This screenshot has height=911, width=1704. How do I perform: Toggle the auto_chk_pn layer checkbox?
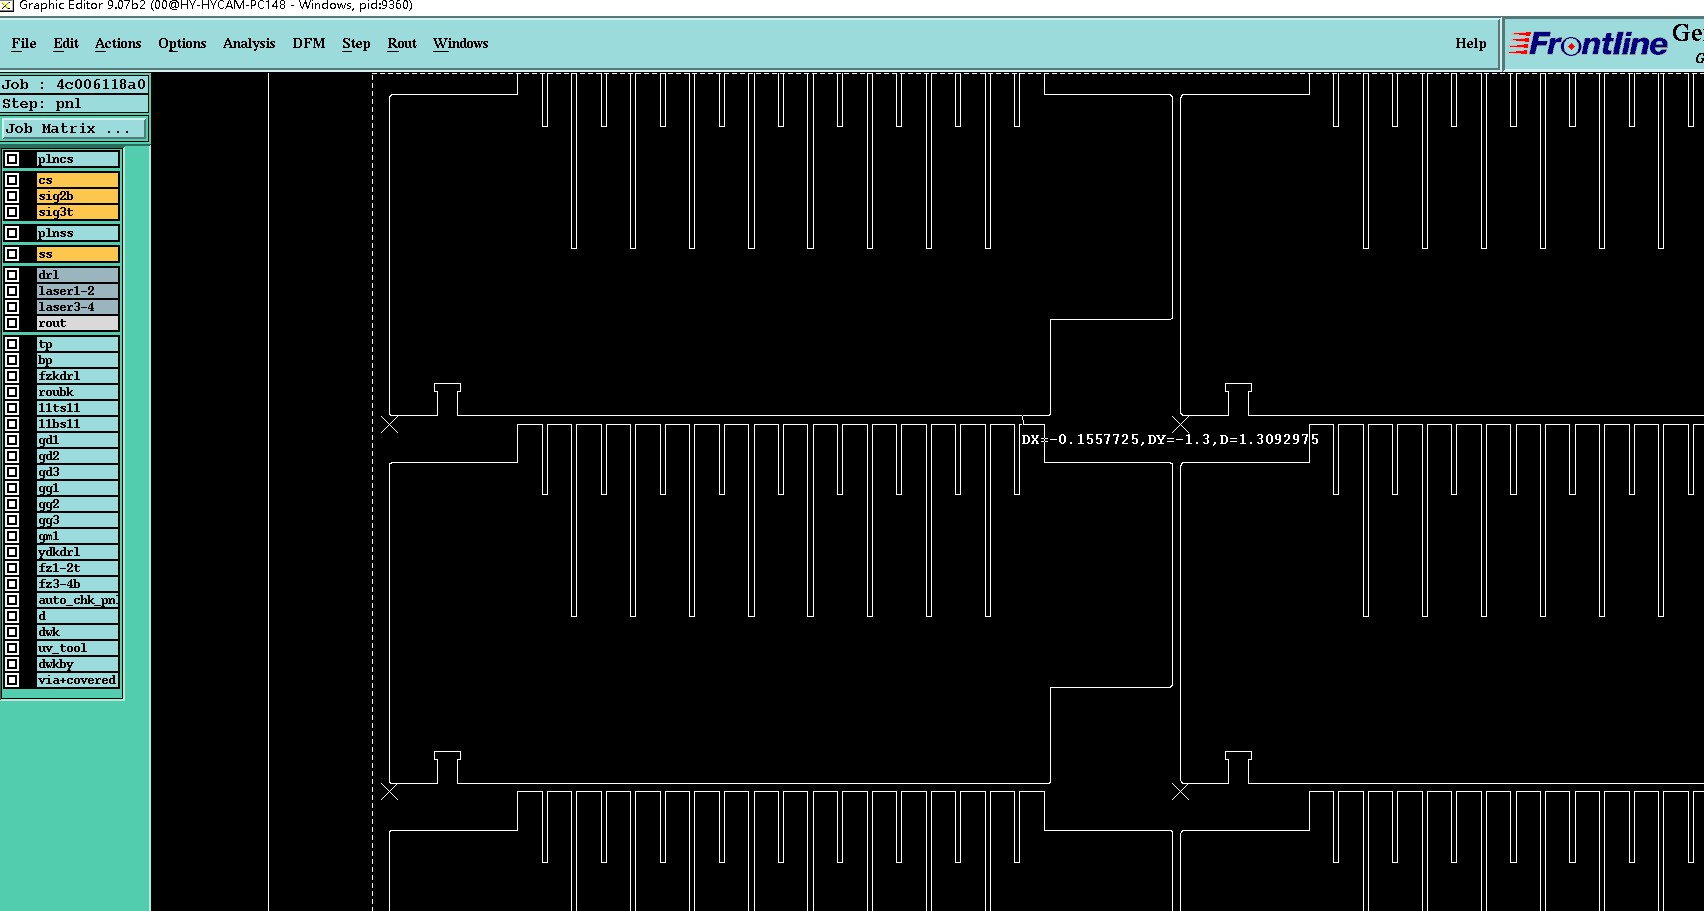coord(12,600)
